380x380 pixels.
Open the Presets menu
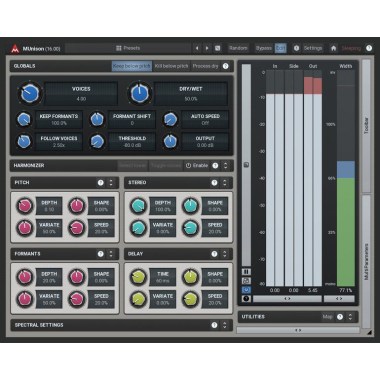[128, 48]
